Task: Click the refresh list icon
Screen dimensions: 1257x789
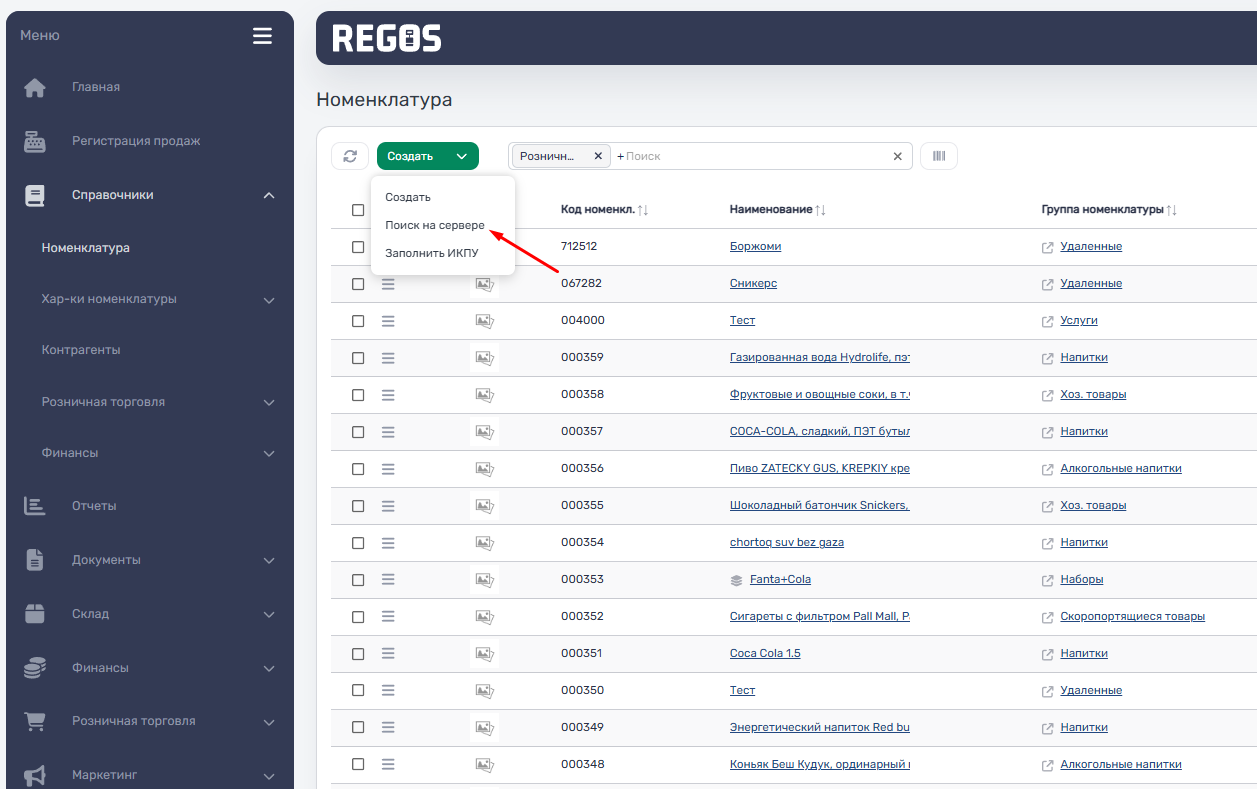Action: 349,156
